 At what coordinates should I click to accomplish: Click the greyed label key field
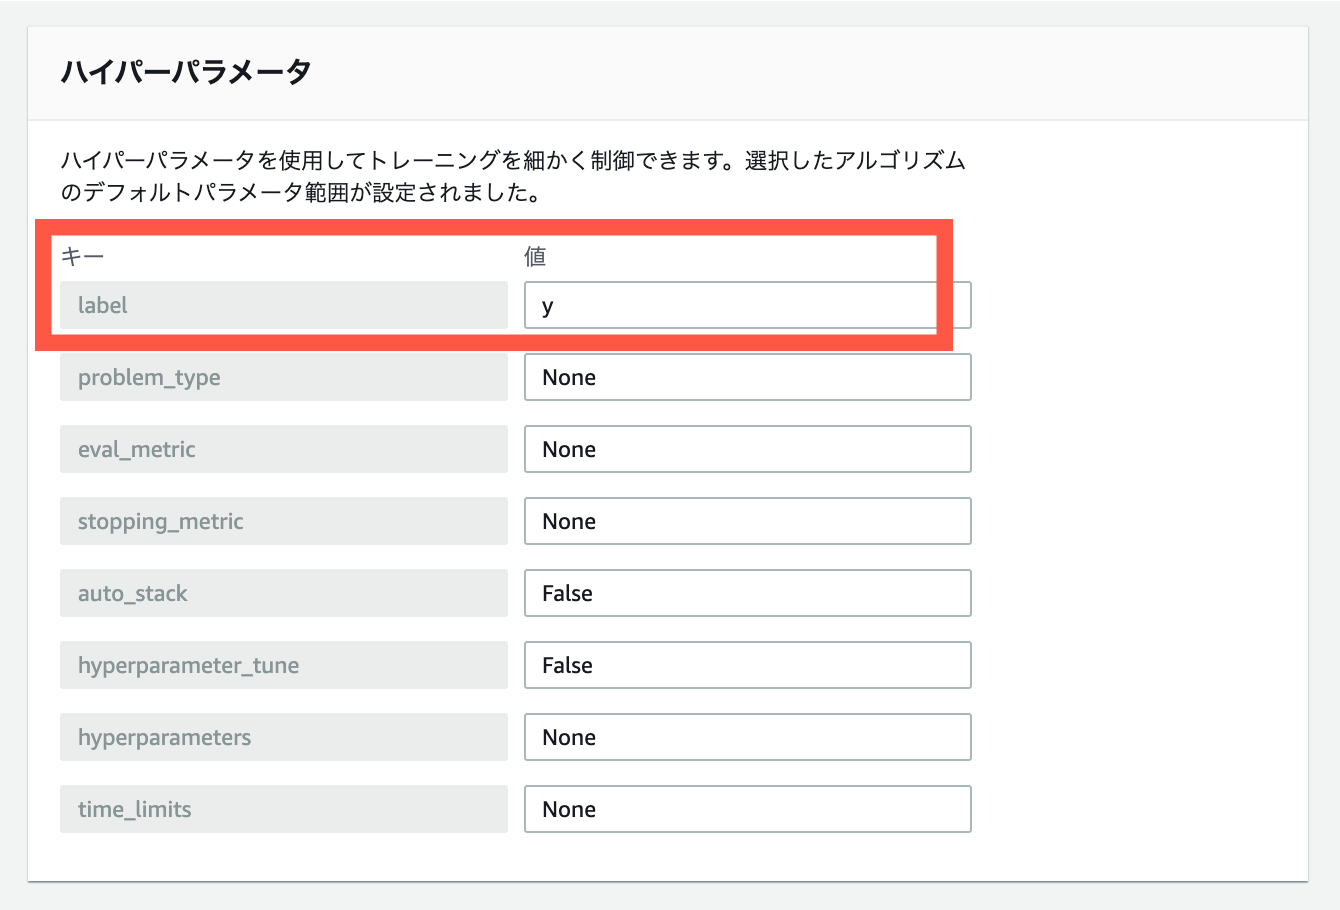(284, 305)
